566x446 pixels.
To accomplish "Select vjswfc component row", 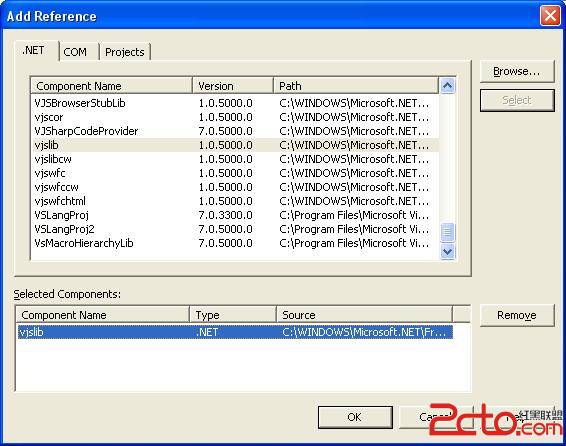I will pyautogui.click(x=235, y=173).
